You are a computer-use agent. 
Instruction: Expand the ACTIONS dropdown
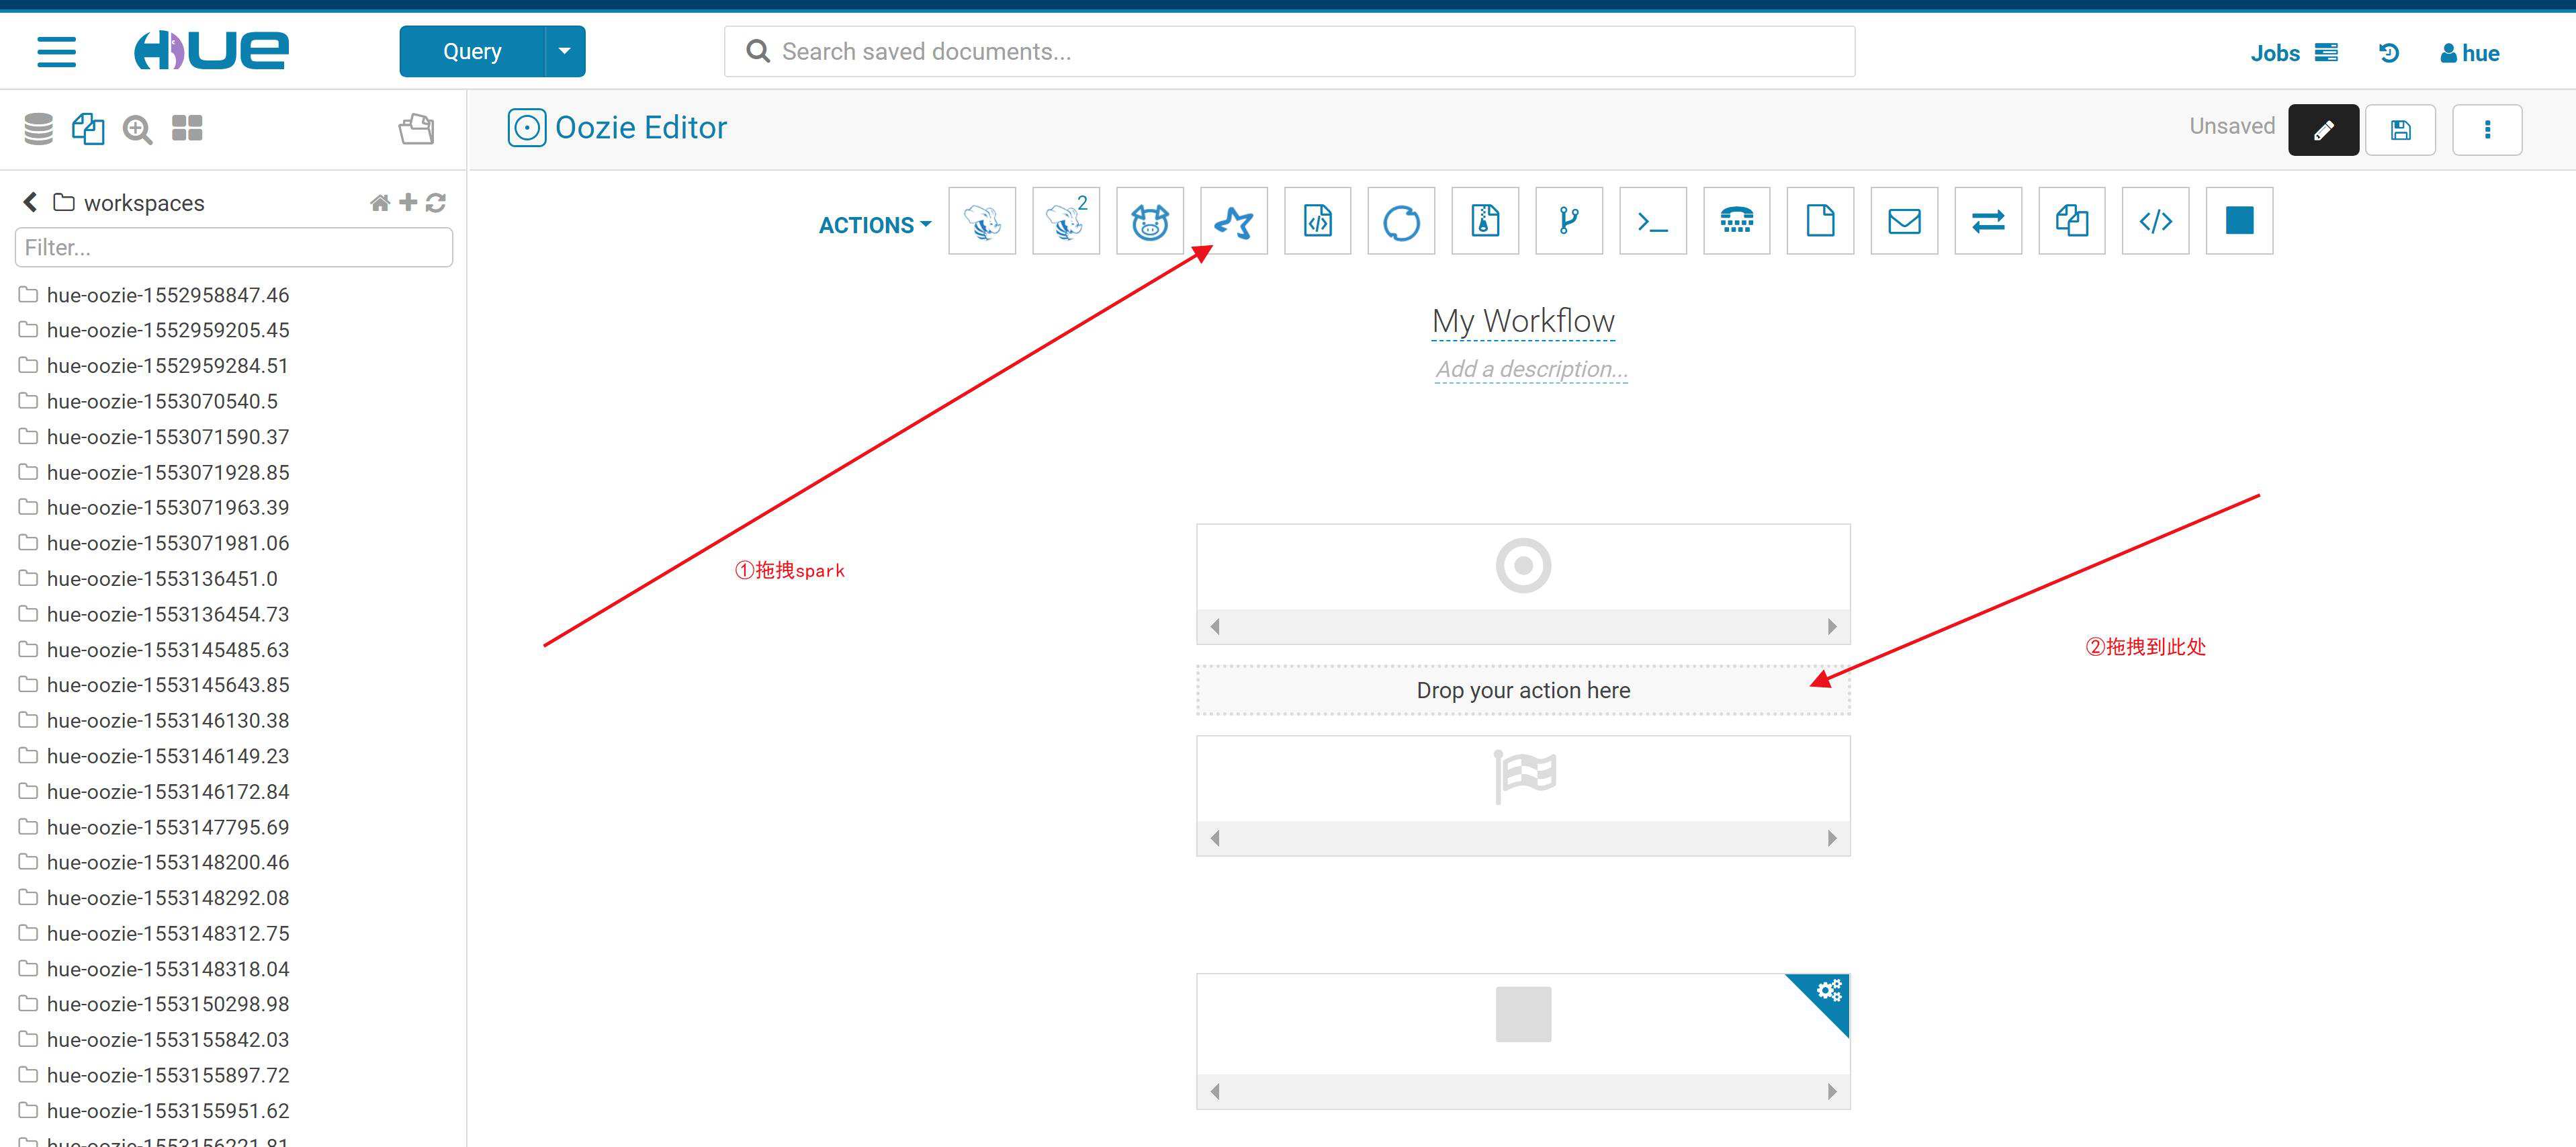[875, 225]
